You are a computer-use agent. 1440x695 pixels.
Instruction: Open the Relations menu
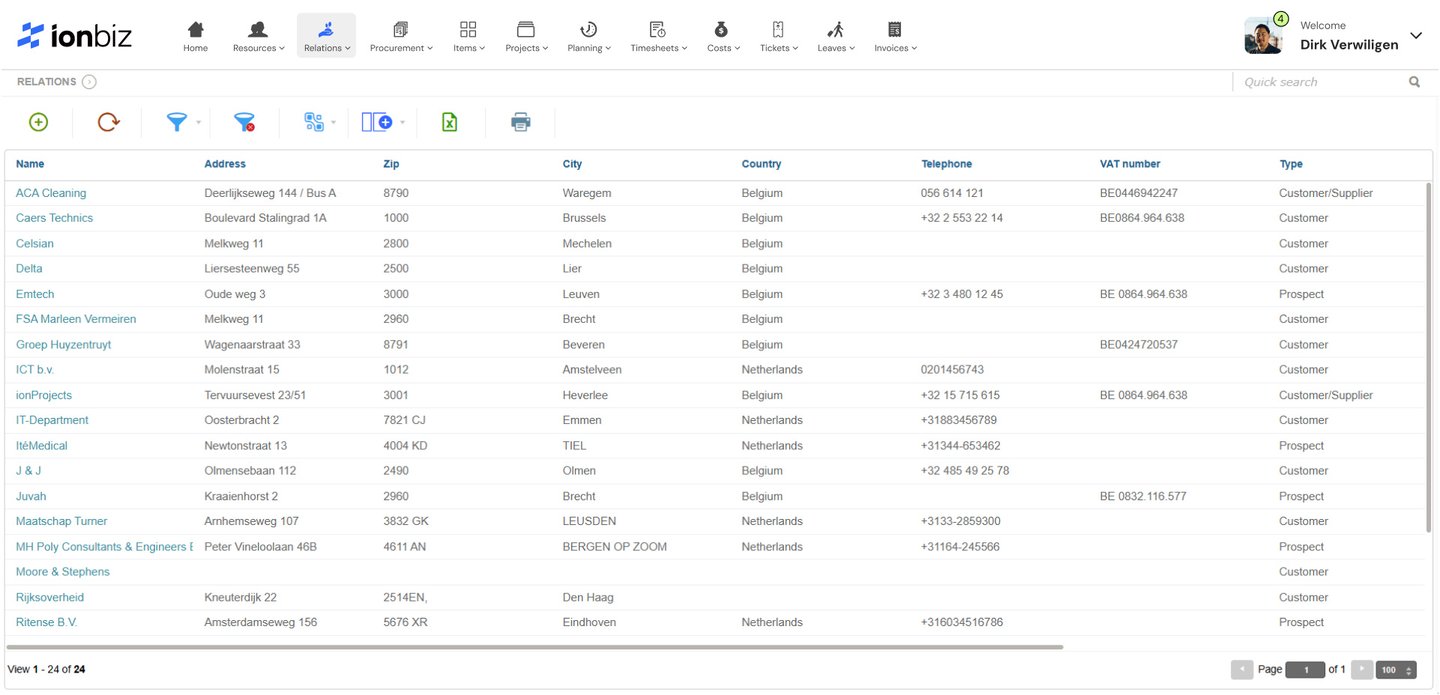pyautogui.click(x=327, y=36)
